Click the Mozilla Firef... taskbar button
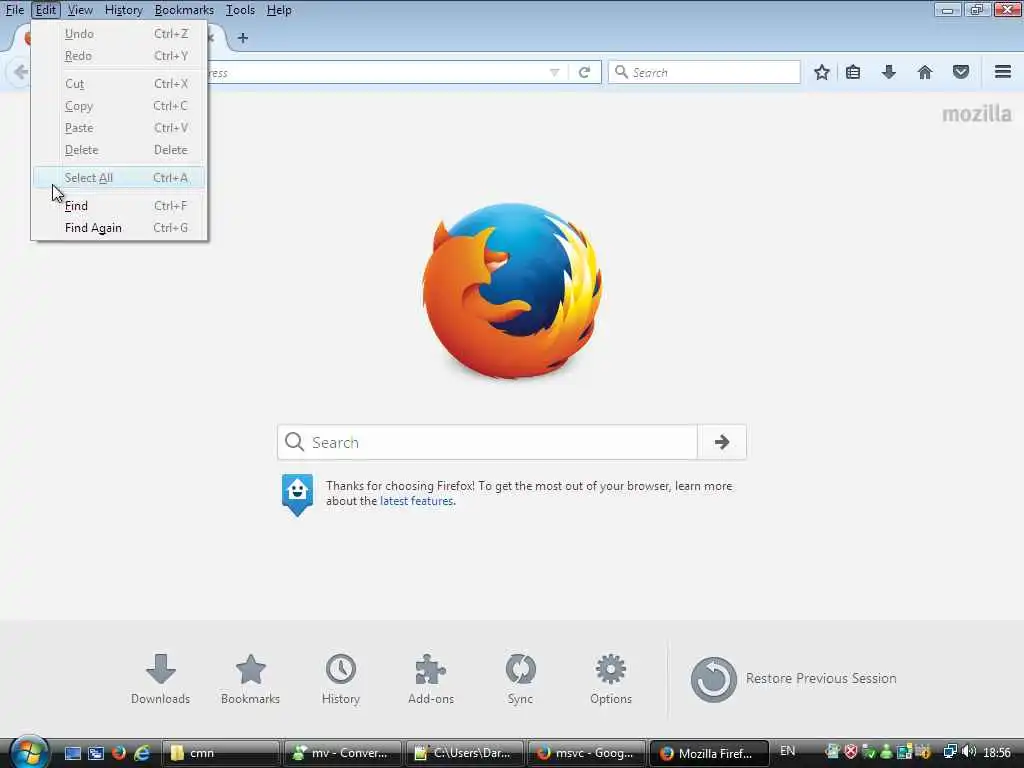 pyautogui.click(x=709, y=753)
